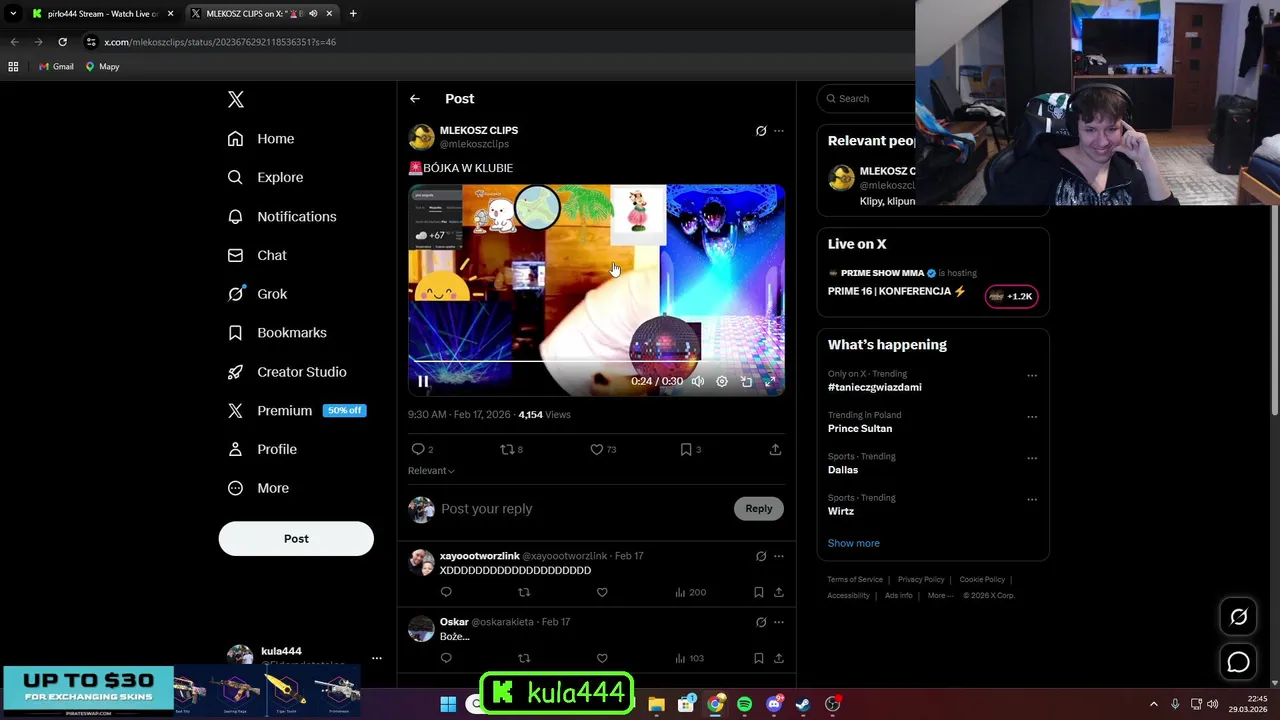Image resolution: width=1280 pixels, height=720 pixels.
Task: Seek on the video progress bar
Action: pos(596,361)
